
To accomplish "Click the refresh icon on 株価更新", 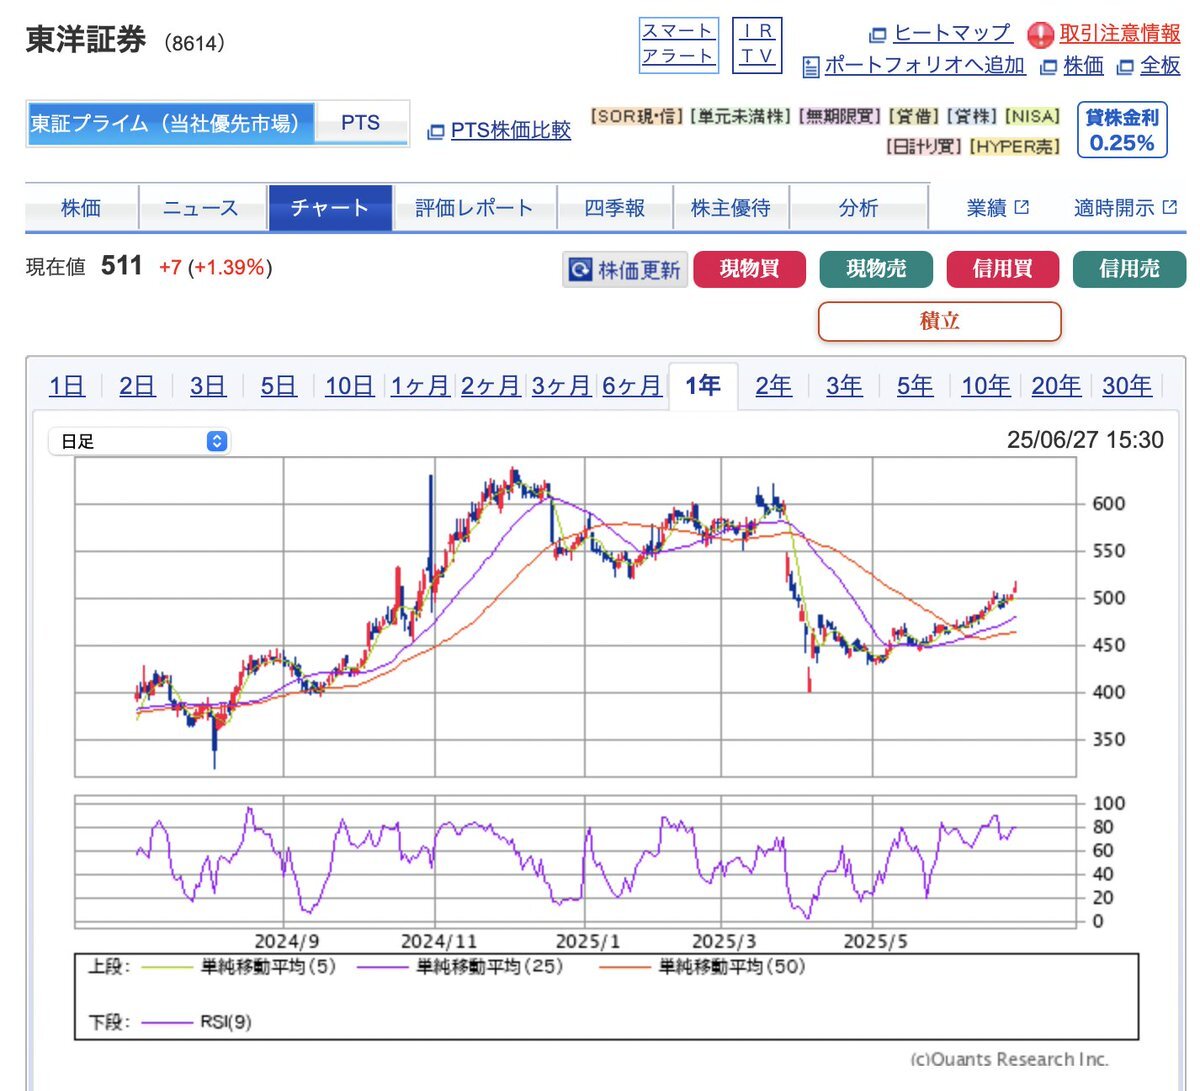I will [x=580, y=270].
